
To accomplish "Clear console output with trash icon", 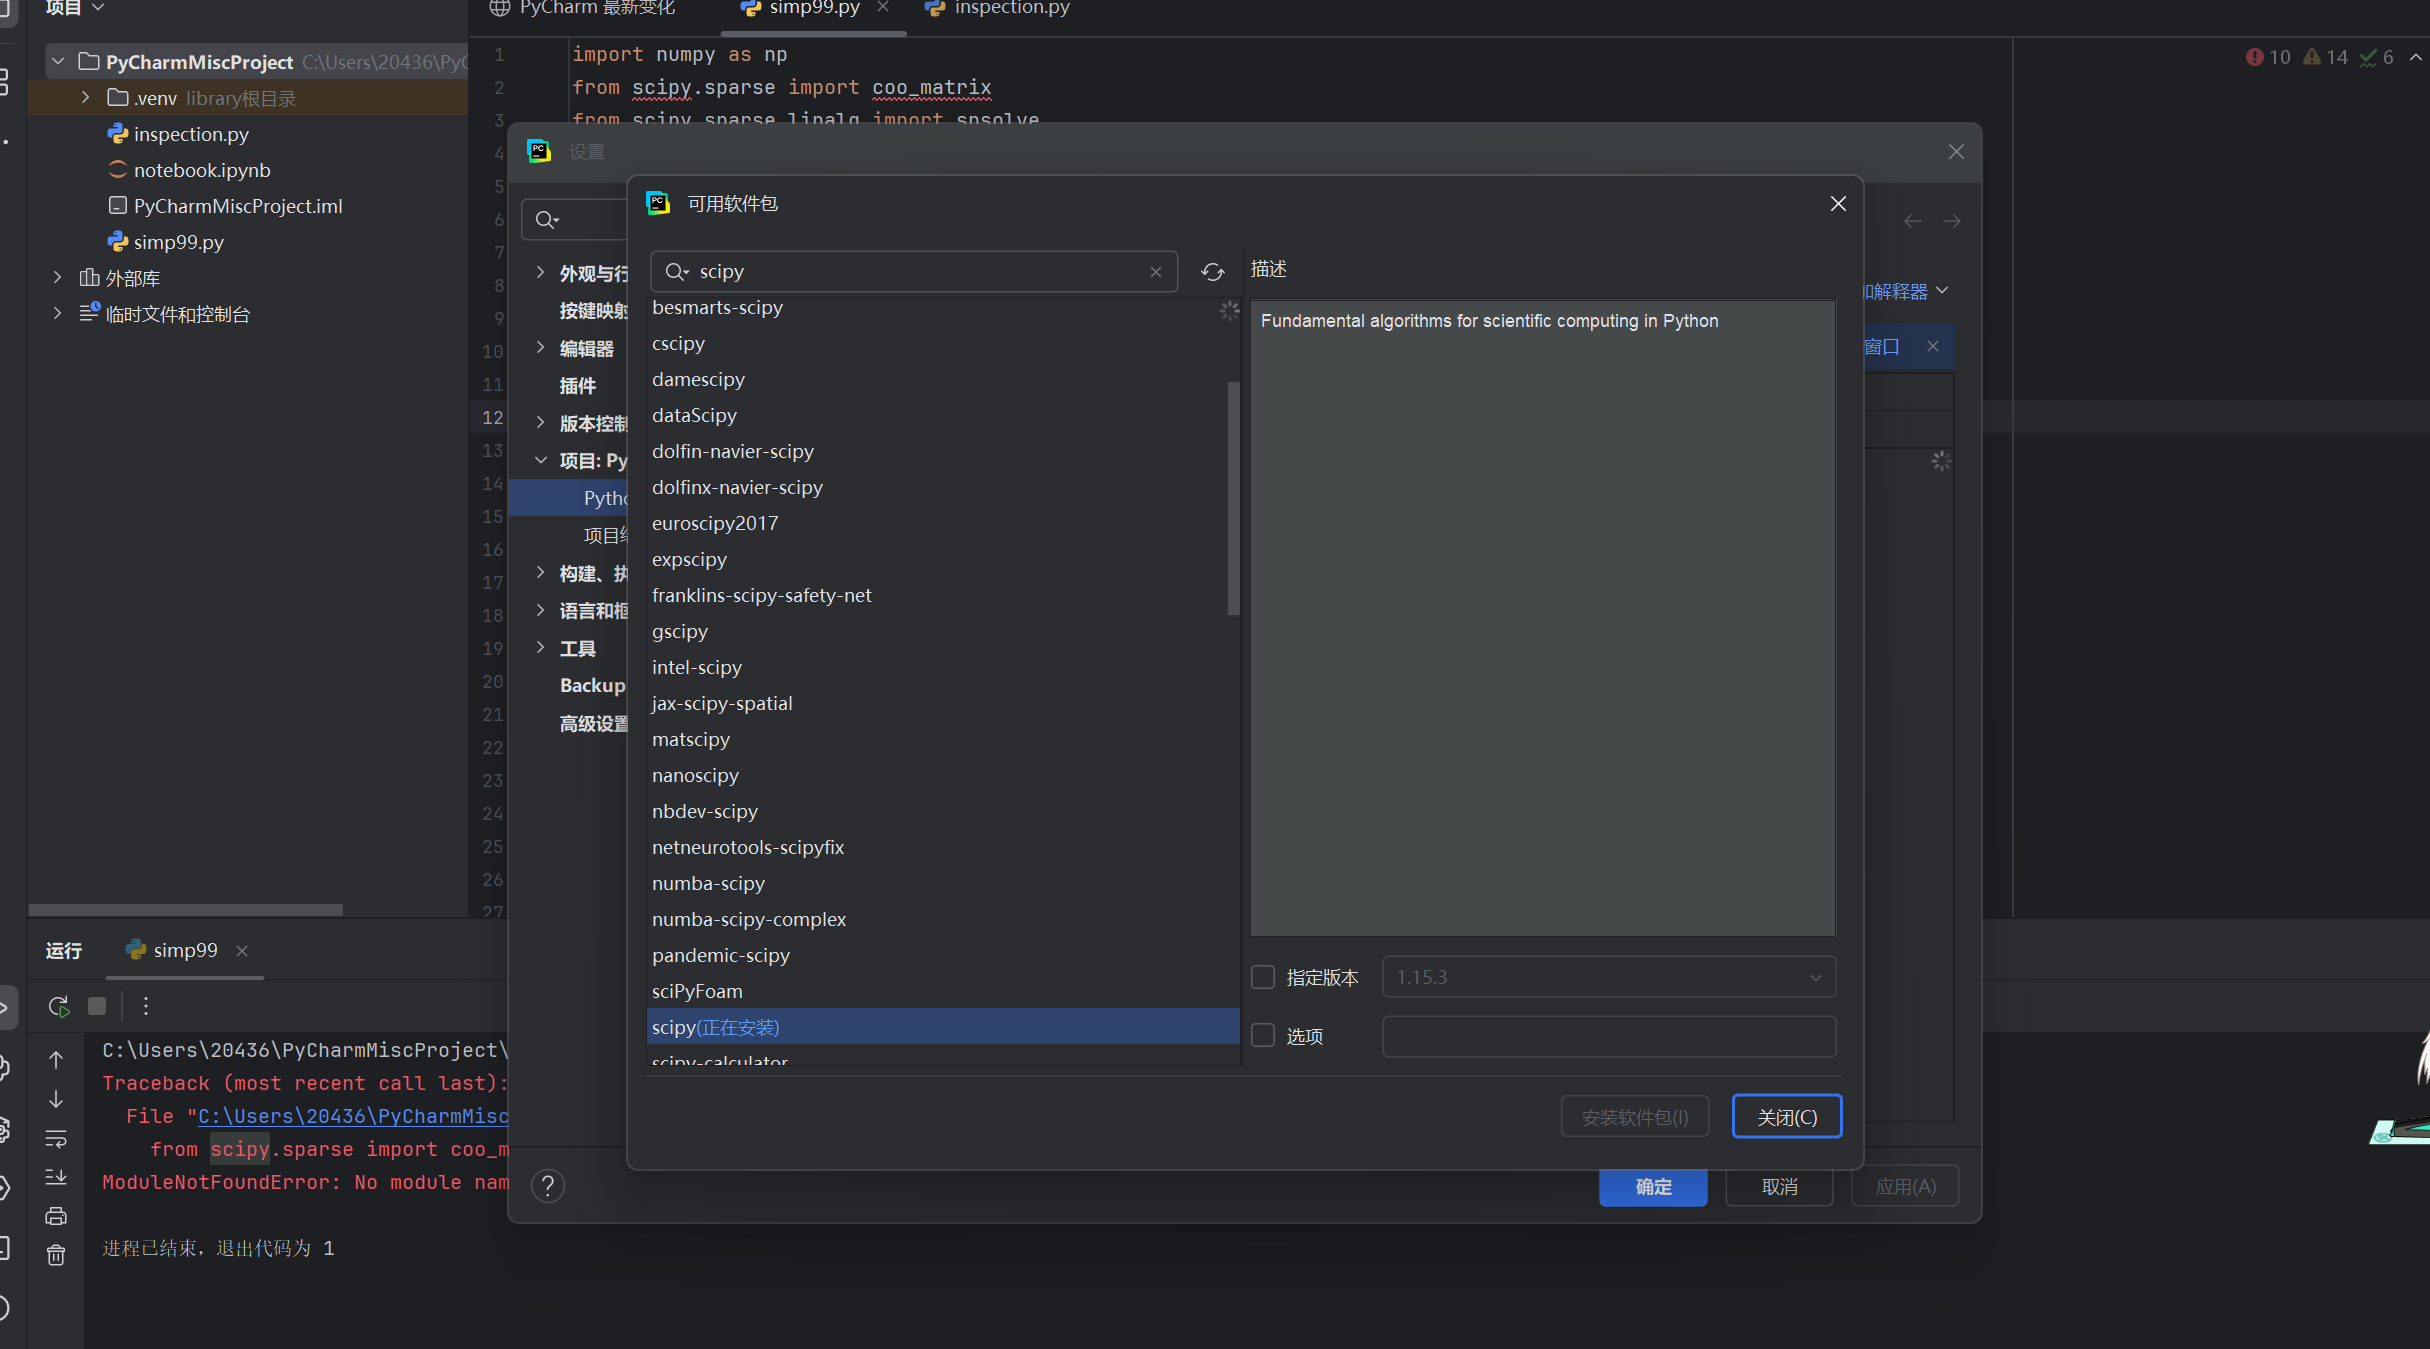I will pos(56,1255).
